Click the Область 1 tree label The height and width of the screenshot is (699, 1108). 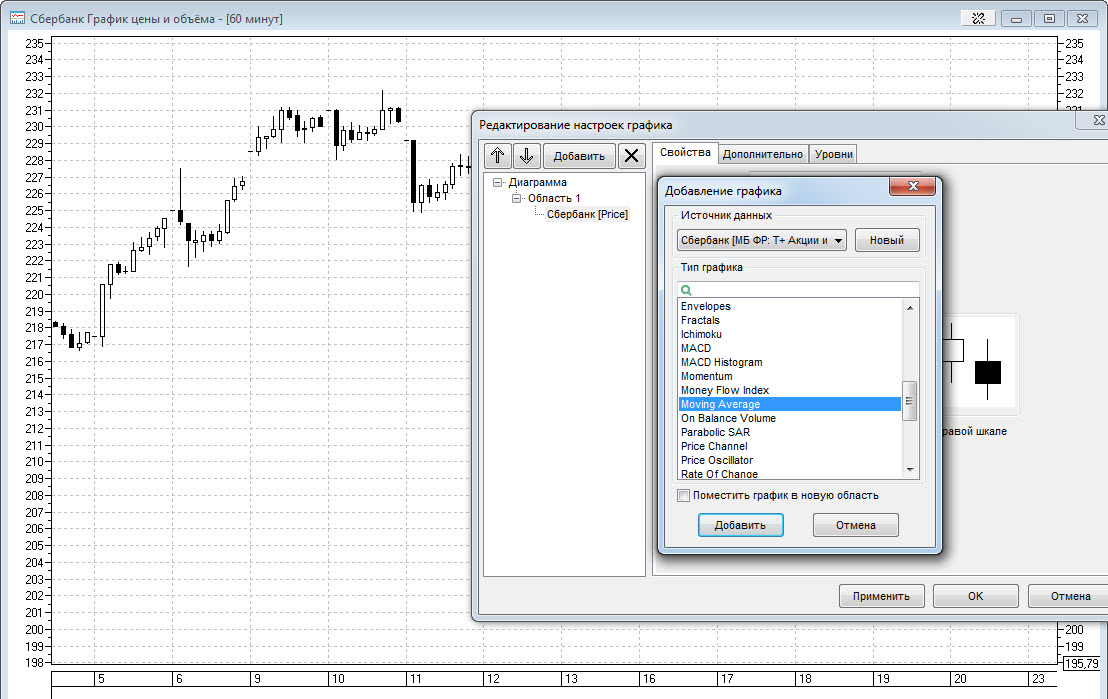click(x=554, y=198)
